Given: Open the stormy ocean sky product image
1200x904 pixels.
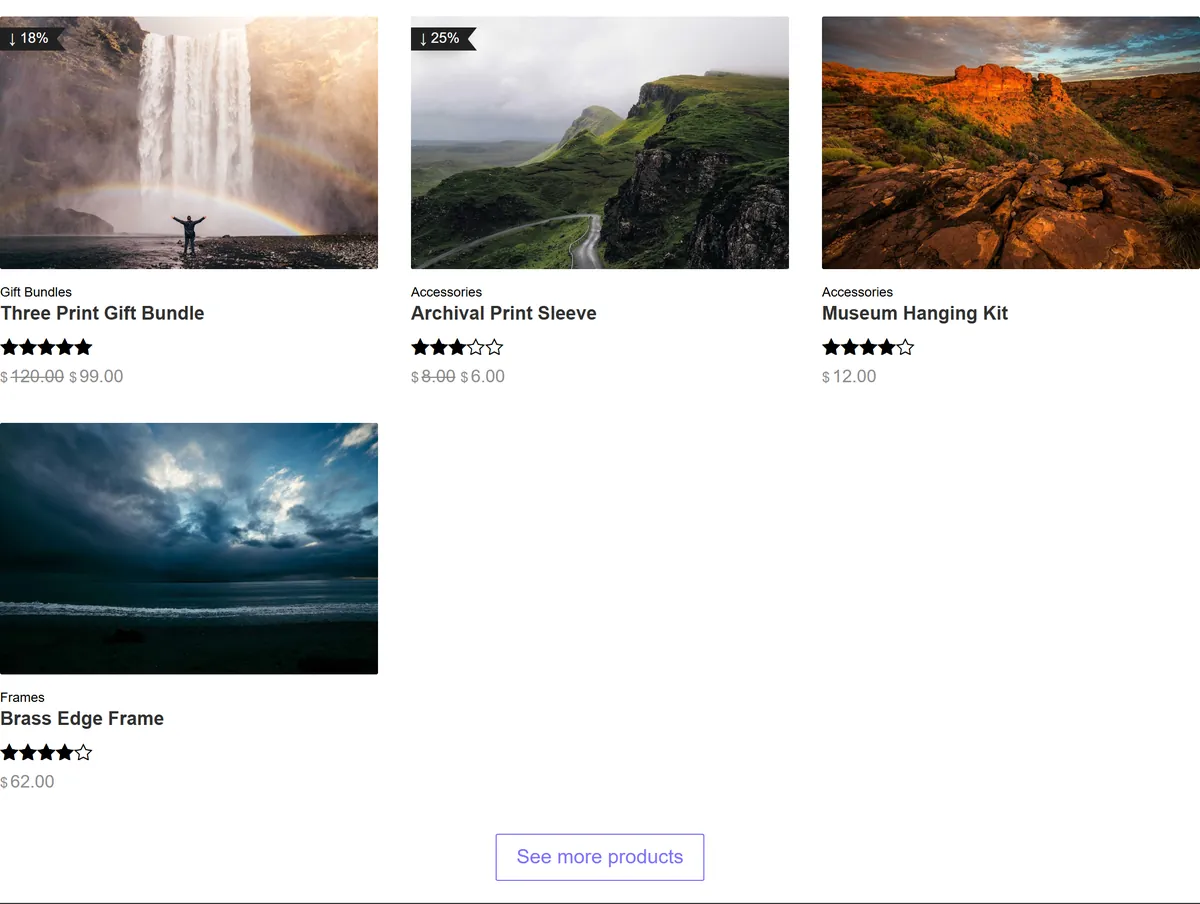Looking at the screenshot, I should (x=189, y=548).
